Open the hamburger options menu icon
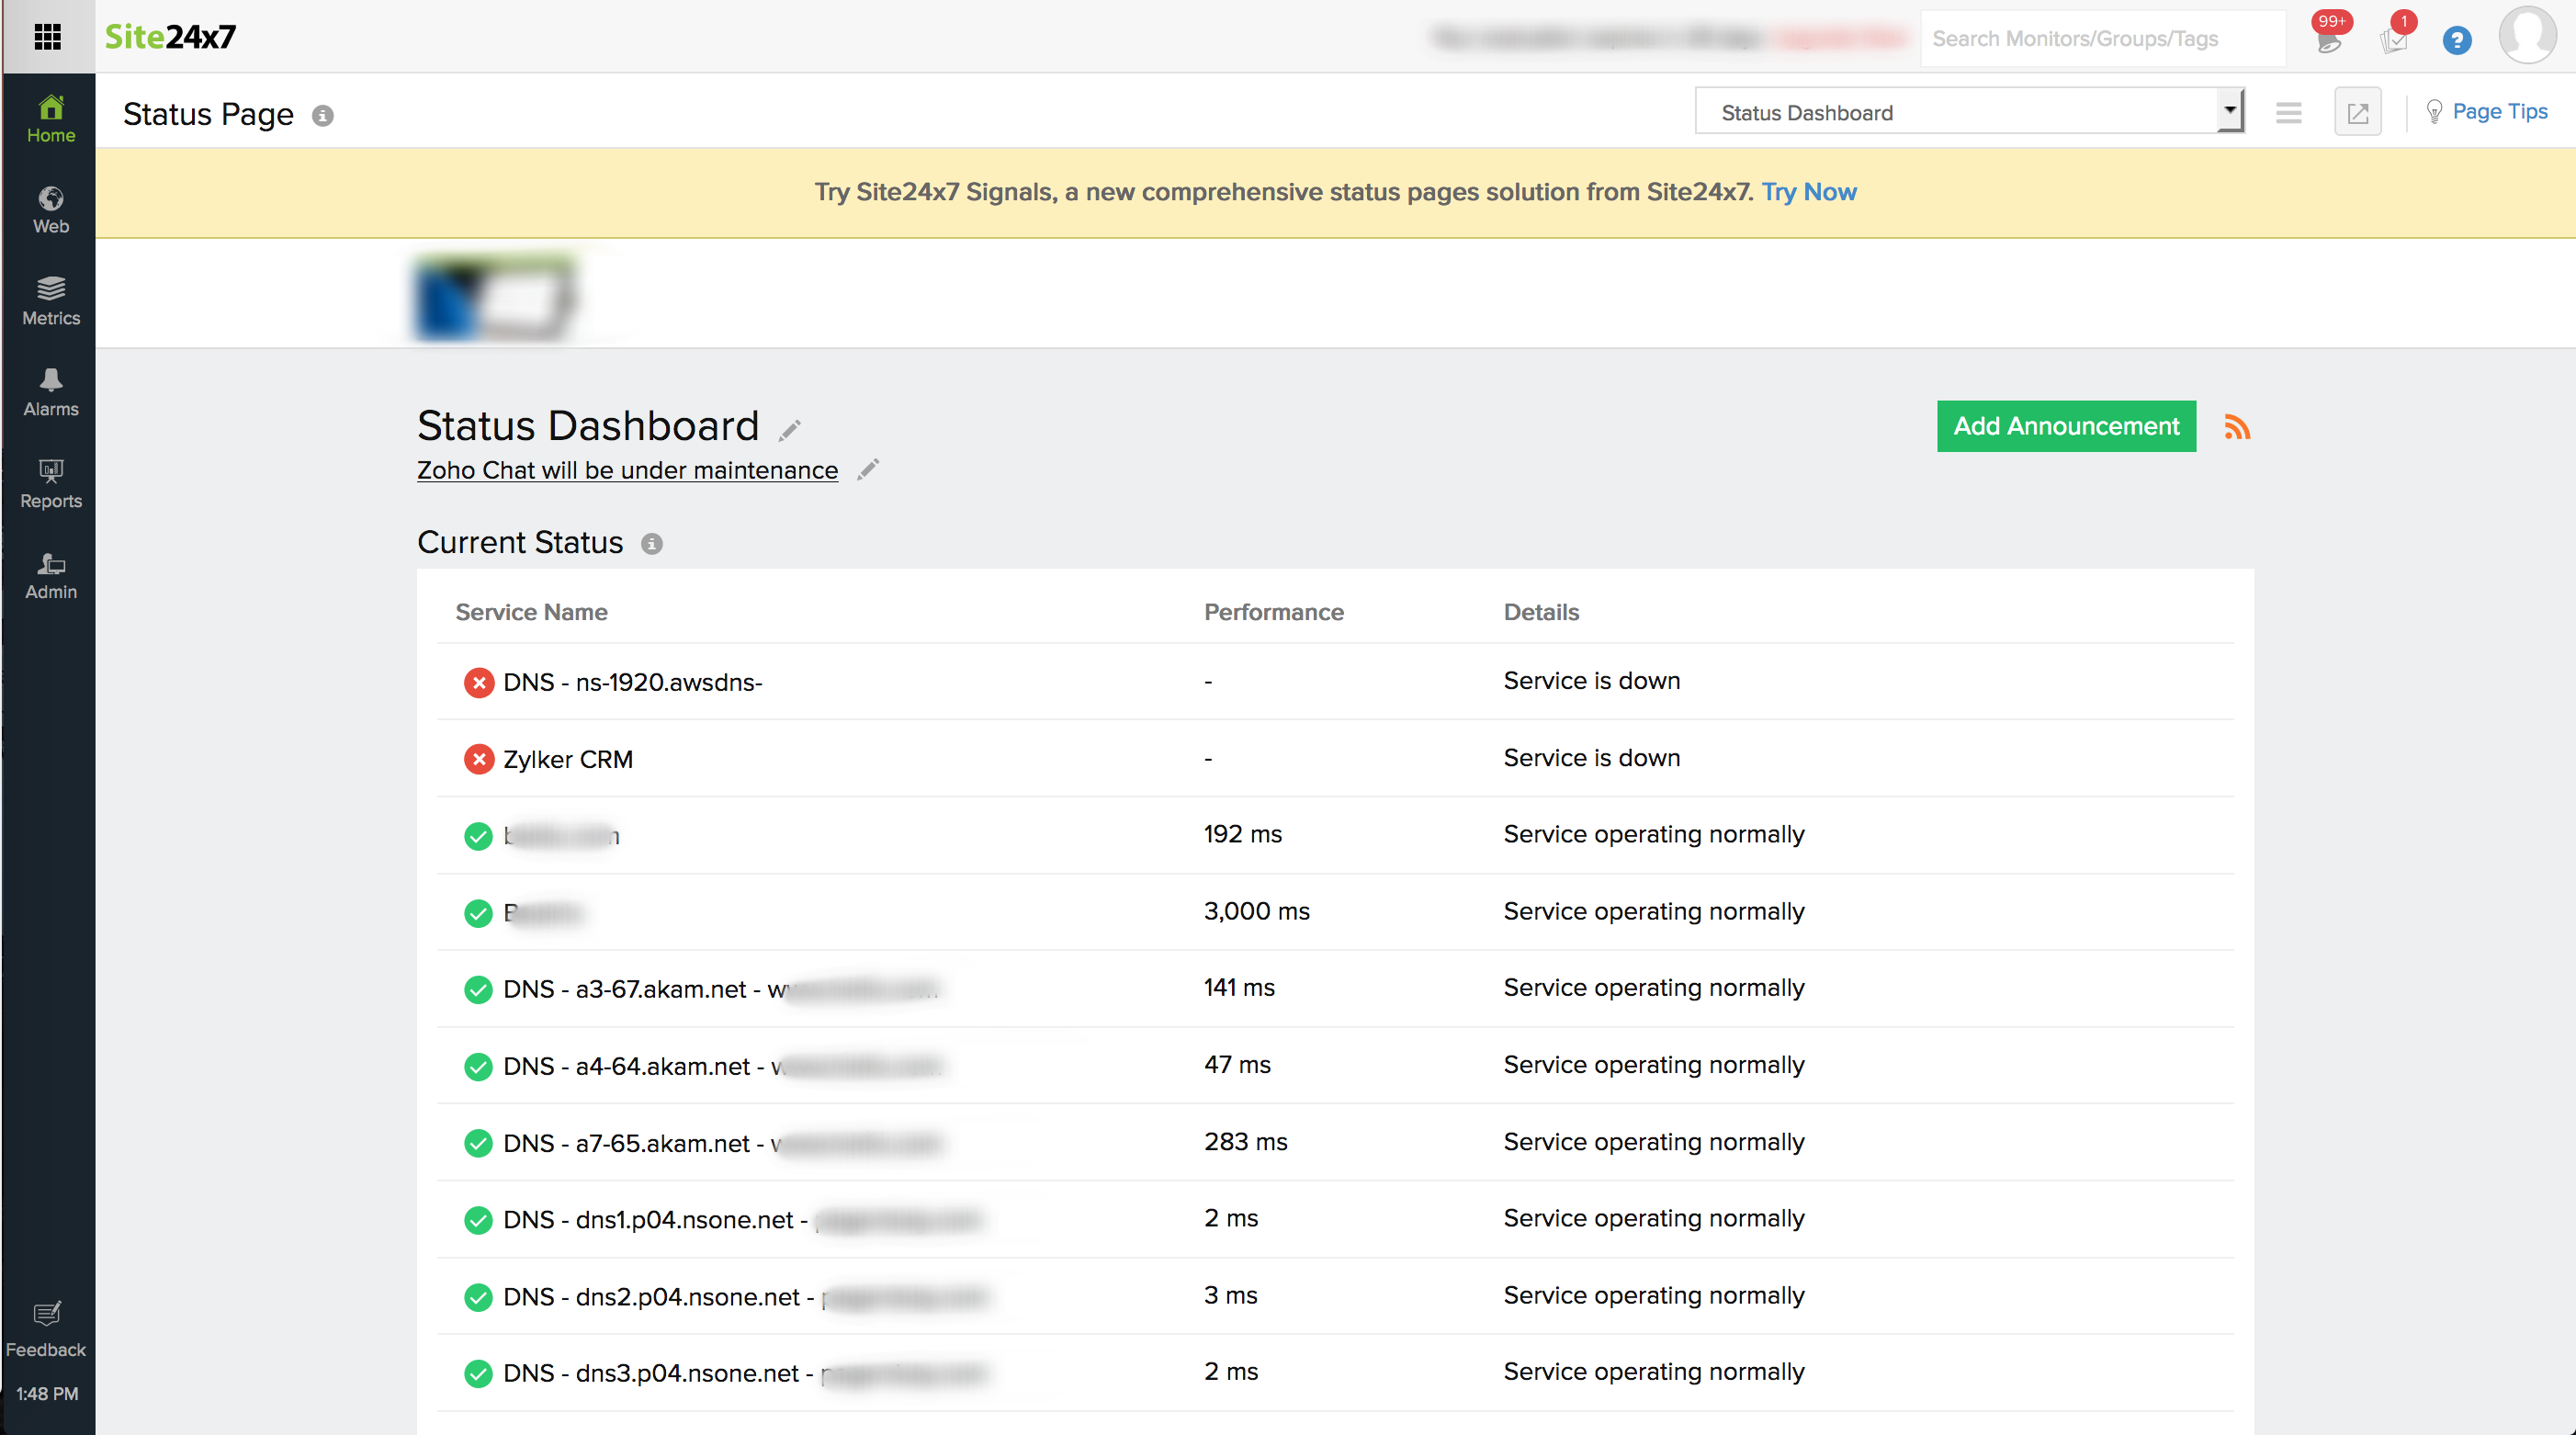Image resolution: width=2576 pixels, height=1435 pixels. point(2288,112)
